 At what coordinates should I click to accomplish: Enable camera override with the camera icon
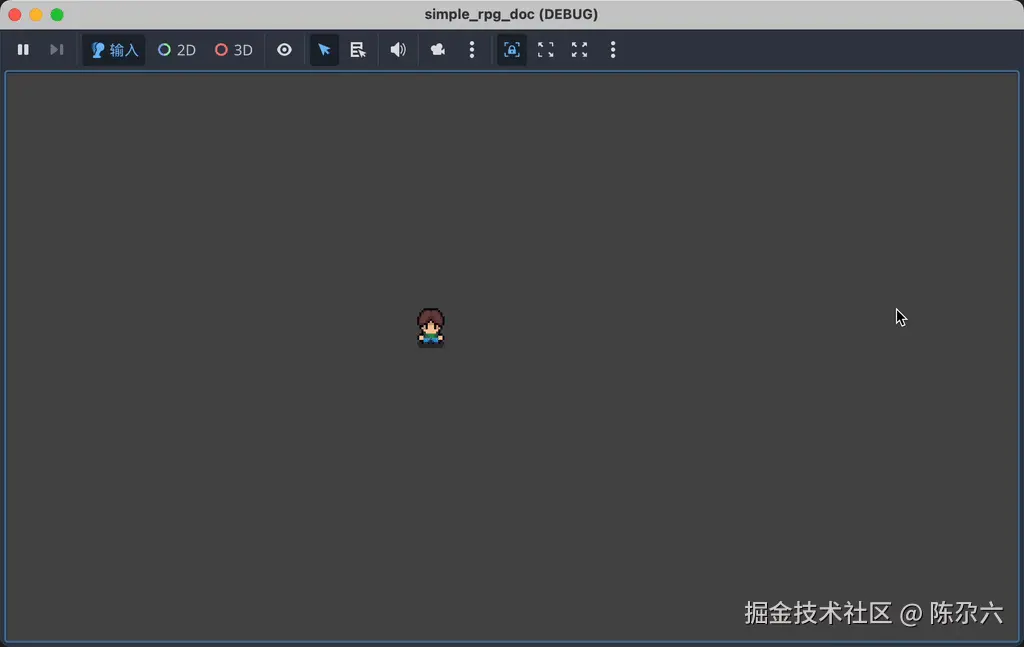point(437,49)
